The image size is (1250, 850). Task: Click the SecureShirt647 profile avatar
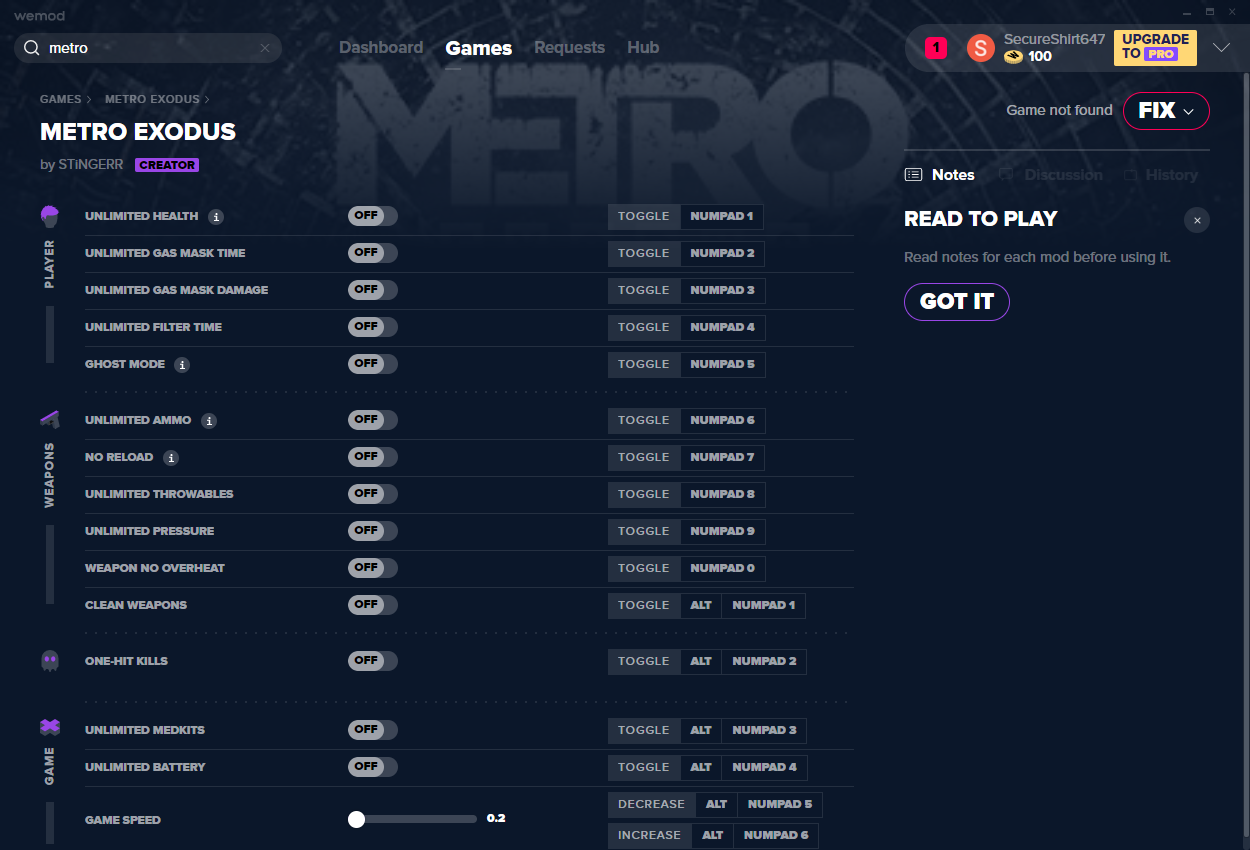[x=981, y=48]
